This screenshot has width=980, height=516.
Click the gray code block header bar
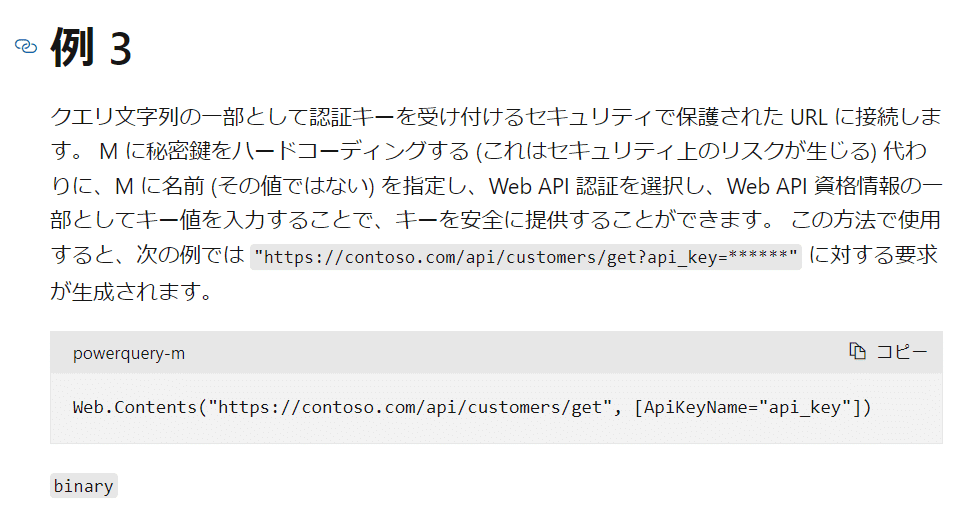(496, 352)
